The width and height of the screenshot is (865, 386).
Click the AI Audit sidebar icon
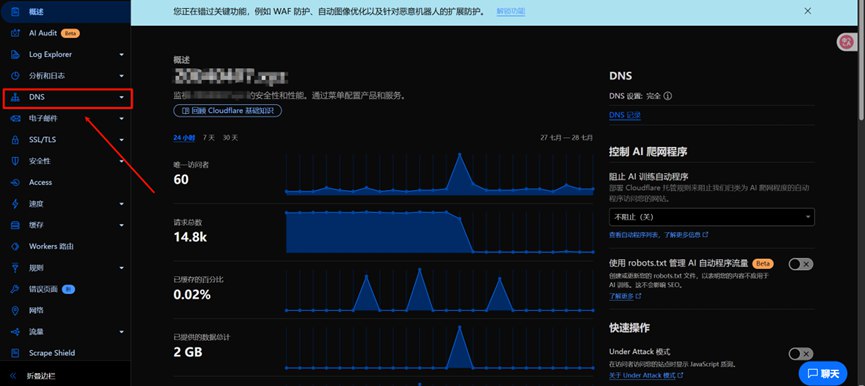point(16,33)
